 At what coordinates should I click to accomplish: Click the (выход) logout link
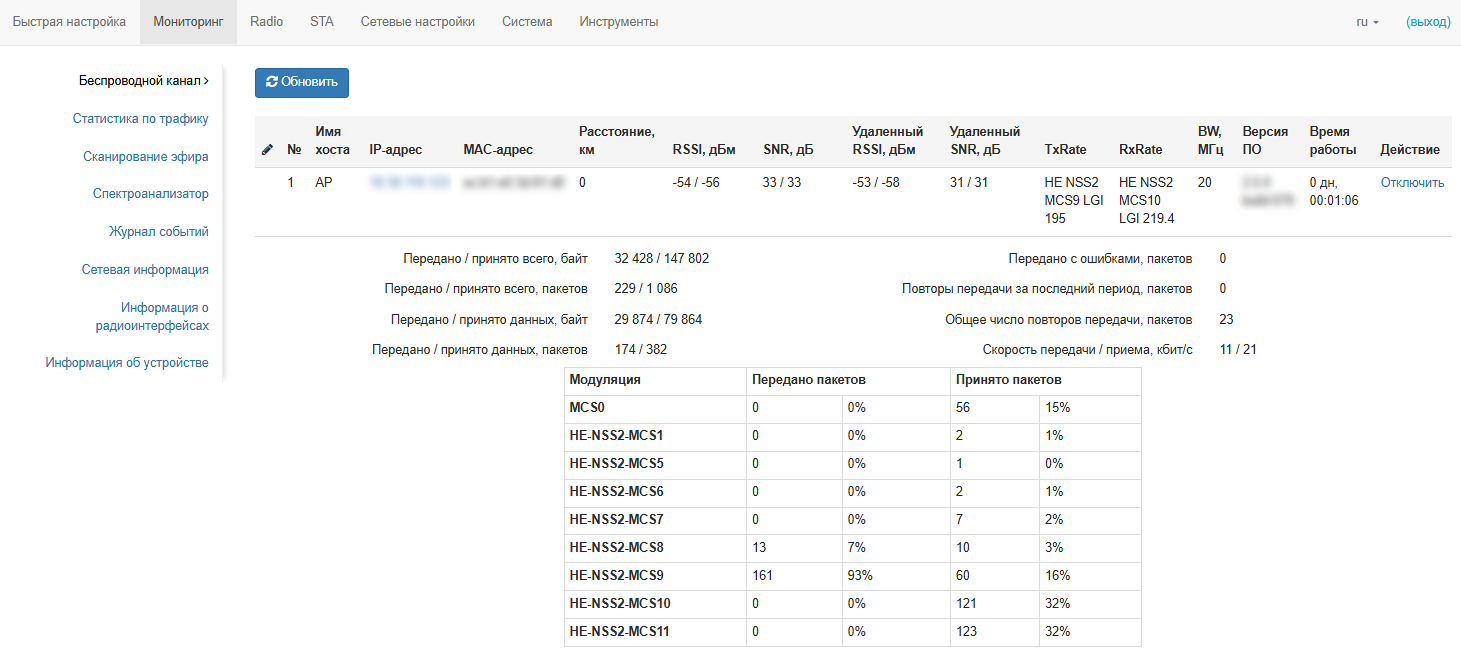tap(1427, 22)
